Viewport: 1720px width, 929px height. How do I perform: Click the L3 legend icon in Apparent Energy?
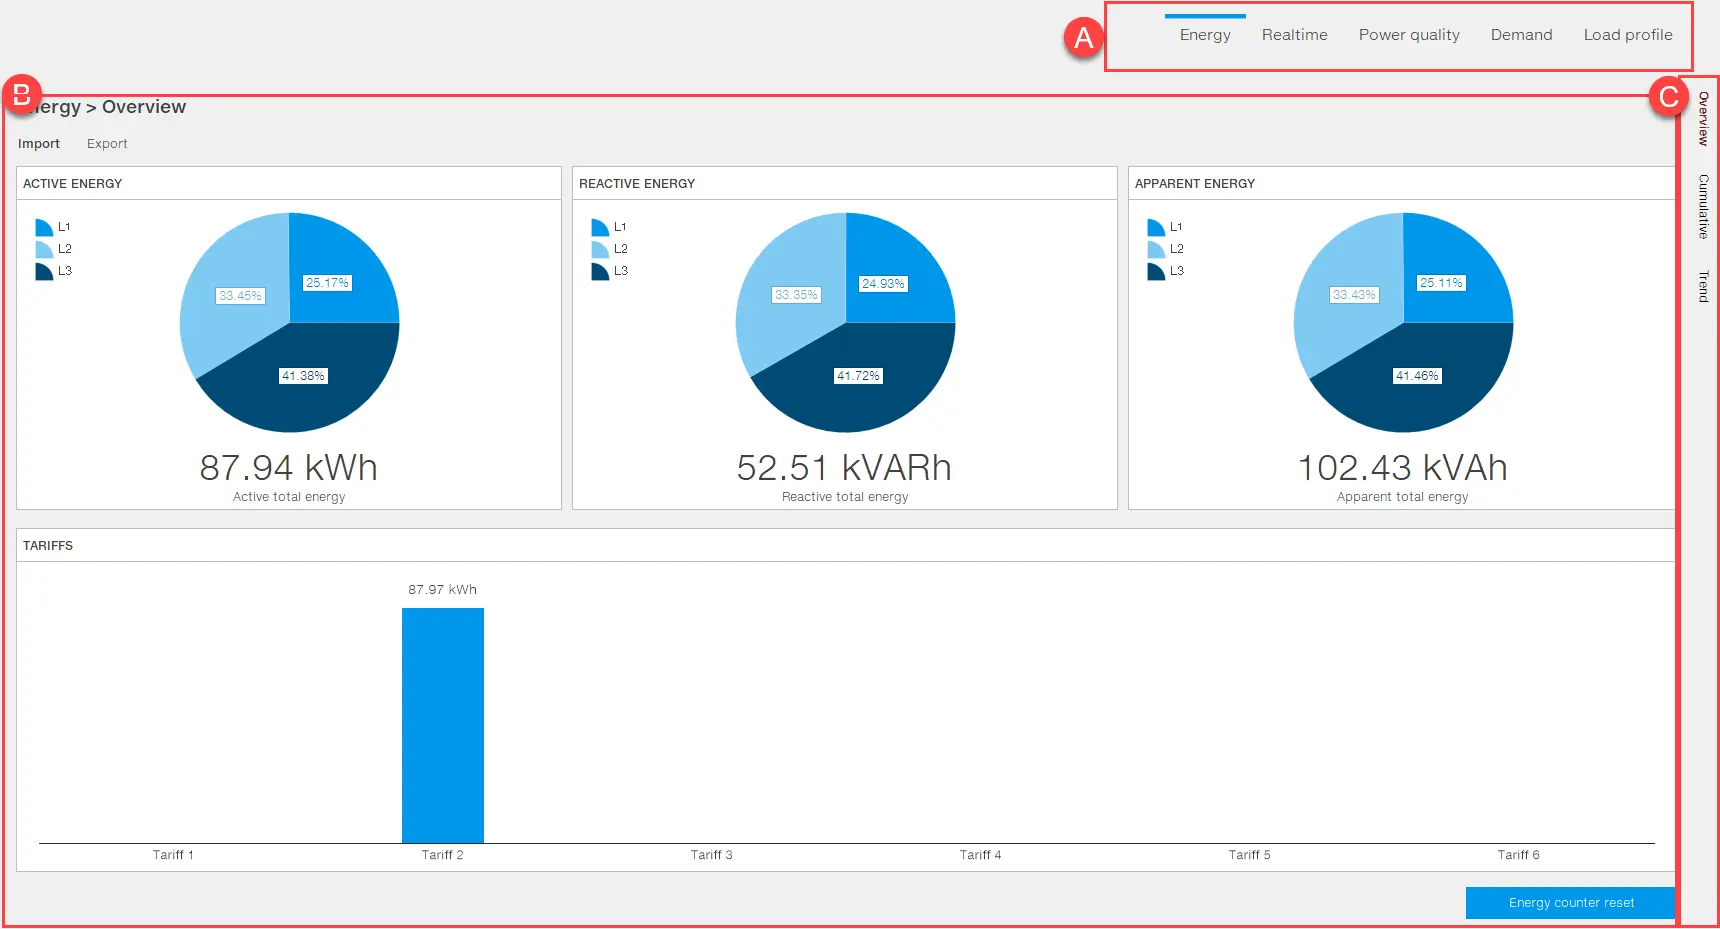(x=1156, y=272)
